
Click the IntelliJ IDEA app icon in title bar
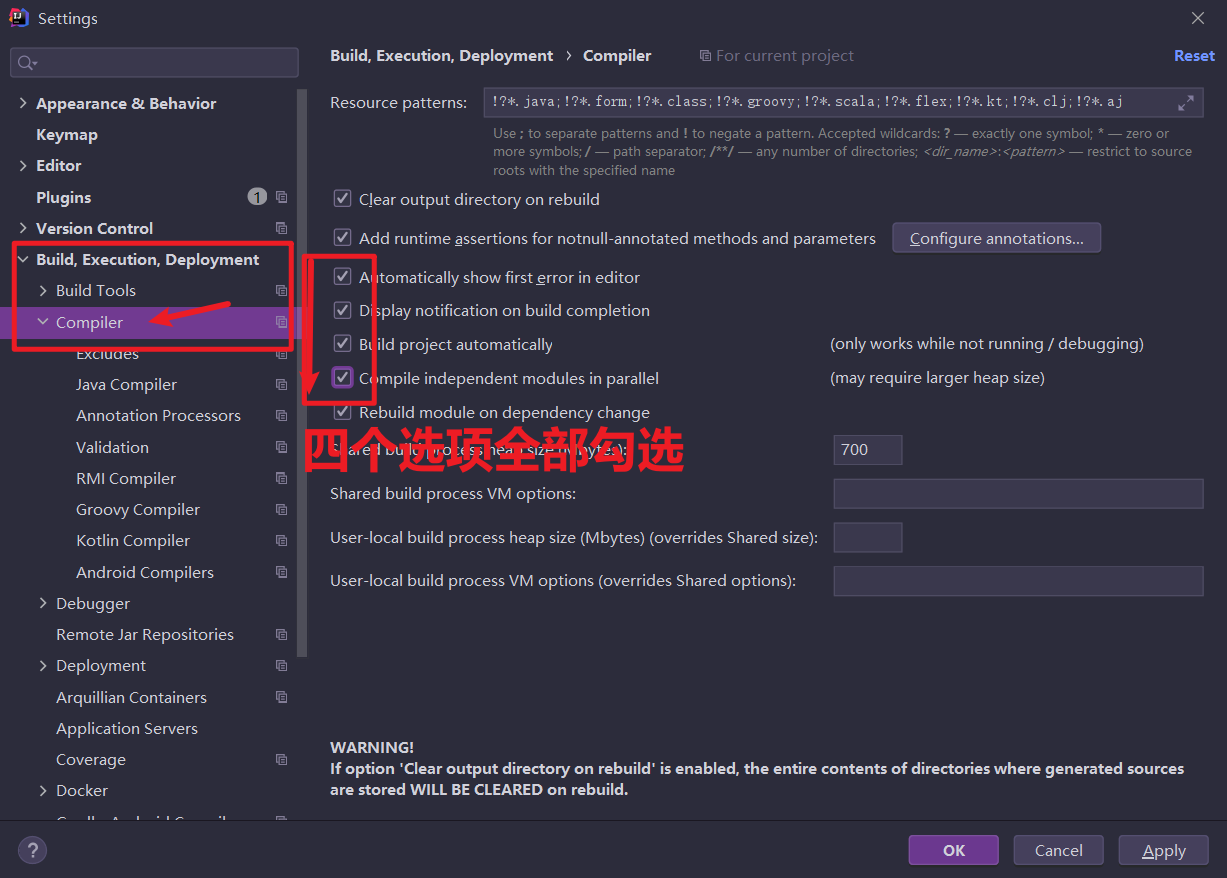pos(18,18)
